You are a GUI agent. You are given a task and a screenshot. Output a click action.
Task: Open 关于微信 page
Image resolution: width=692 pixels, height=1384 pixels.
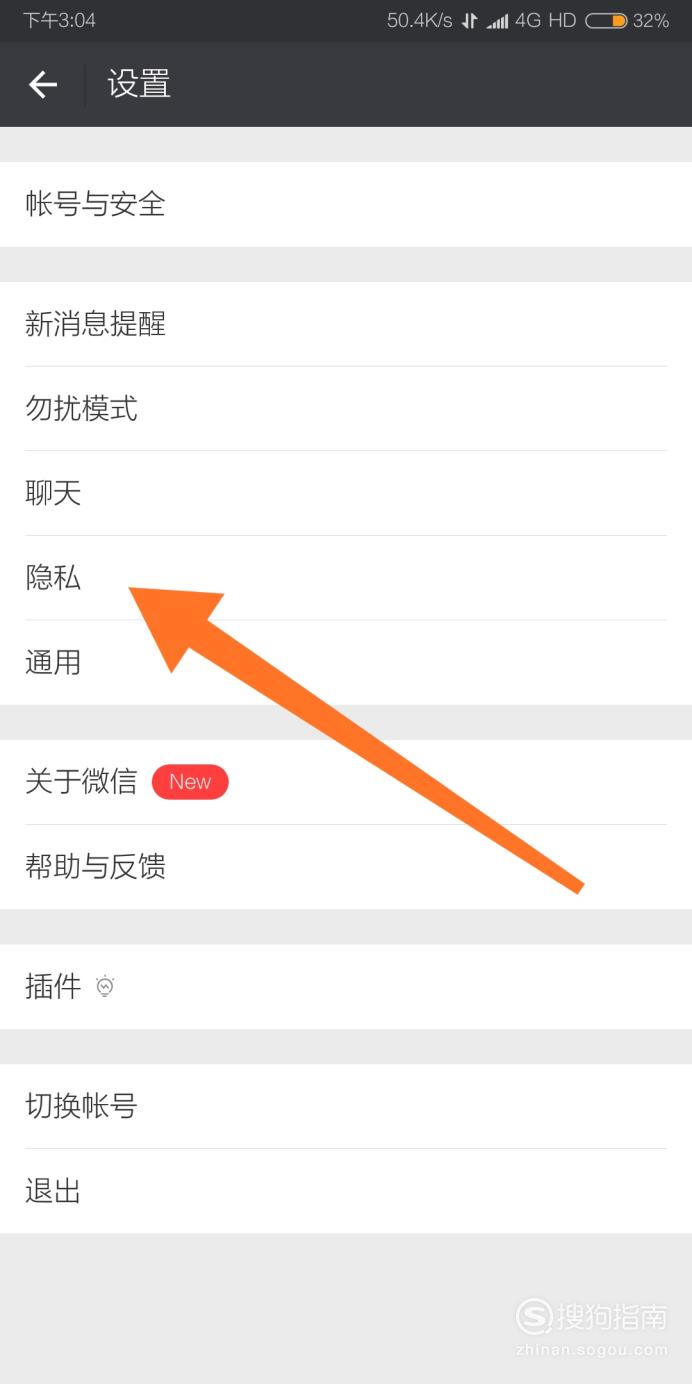[x=346, y=782]
